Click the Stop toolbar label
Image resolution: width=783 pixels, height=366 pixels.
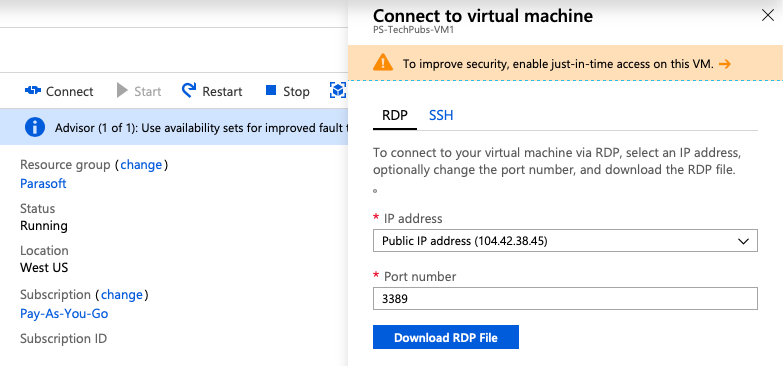click(296, 91)
